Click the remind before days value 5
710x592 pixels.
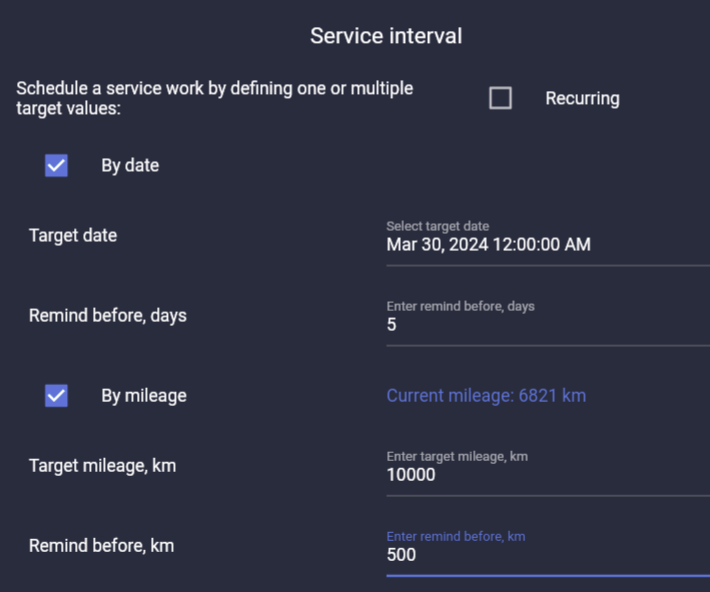[x=392, y=324]
